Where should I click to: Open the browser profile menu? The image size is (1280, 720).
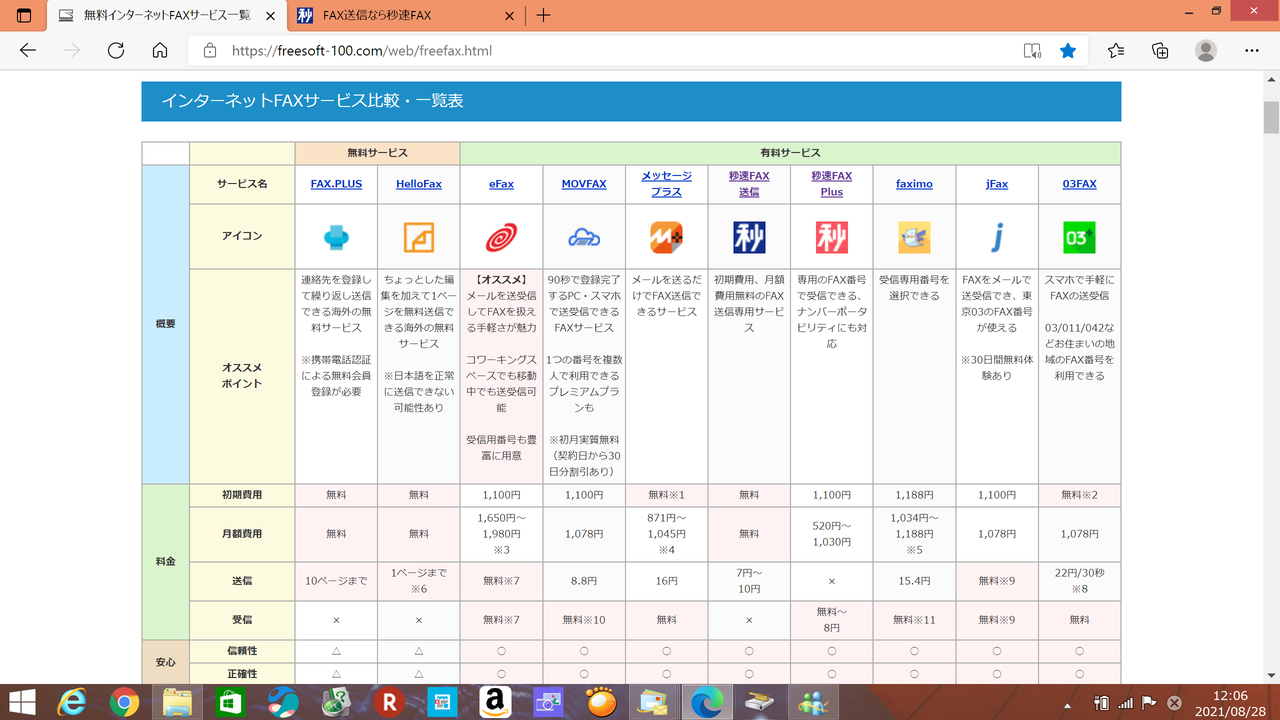1206,50
